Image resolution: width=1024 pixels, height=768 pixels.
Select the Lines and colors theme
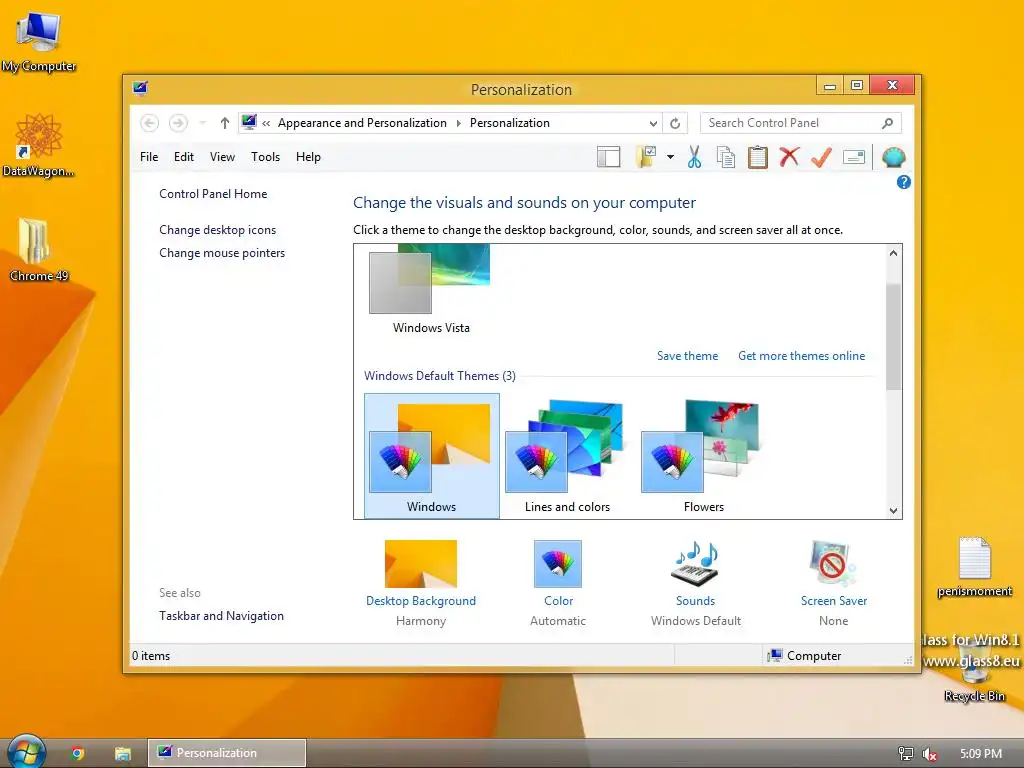(x=567, y=456)
